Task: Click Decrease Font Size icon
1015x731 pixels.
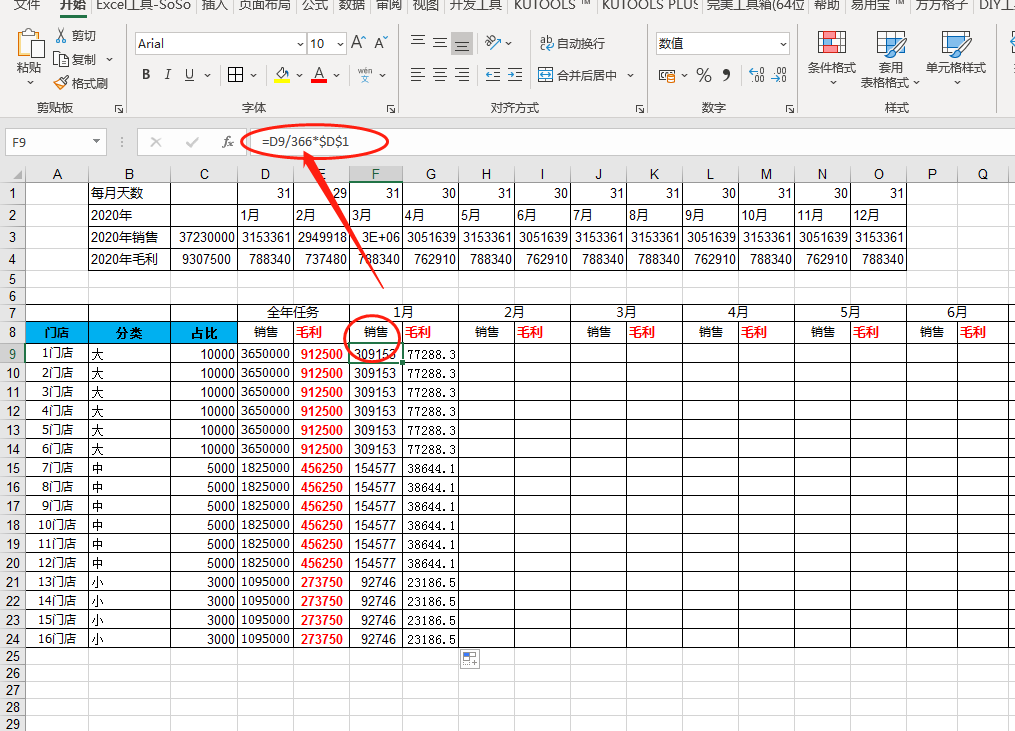Action: (381, 43)
